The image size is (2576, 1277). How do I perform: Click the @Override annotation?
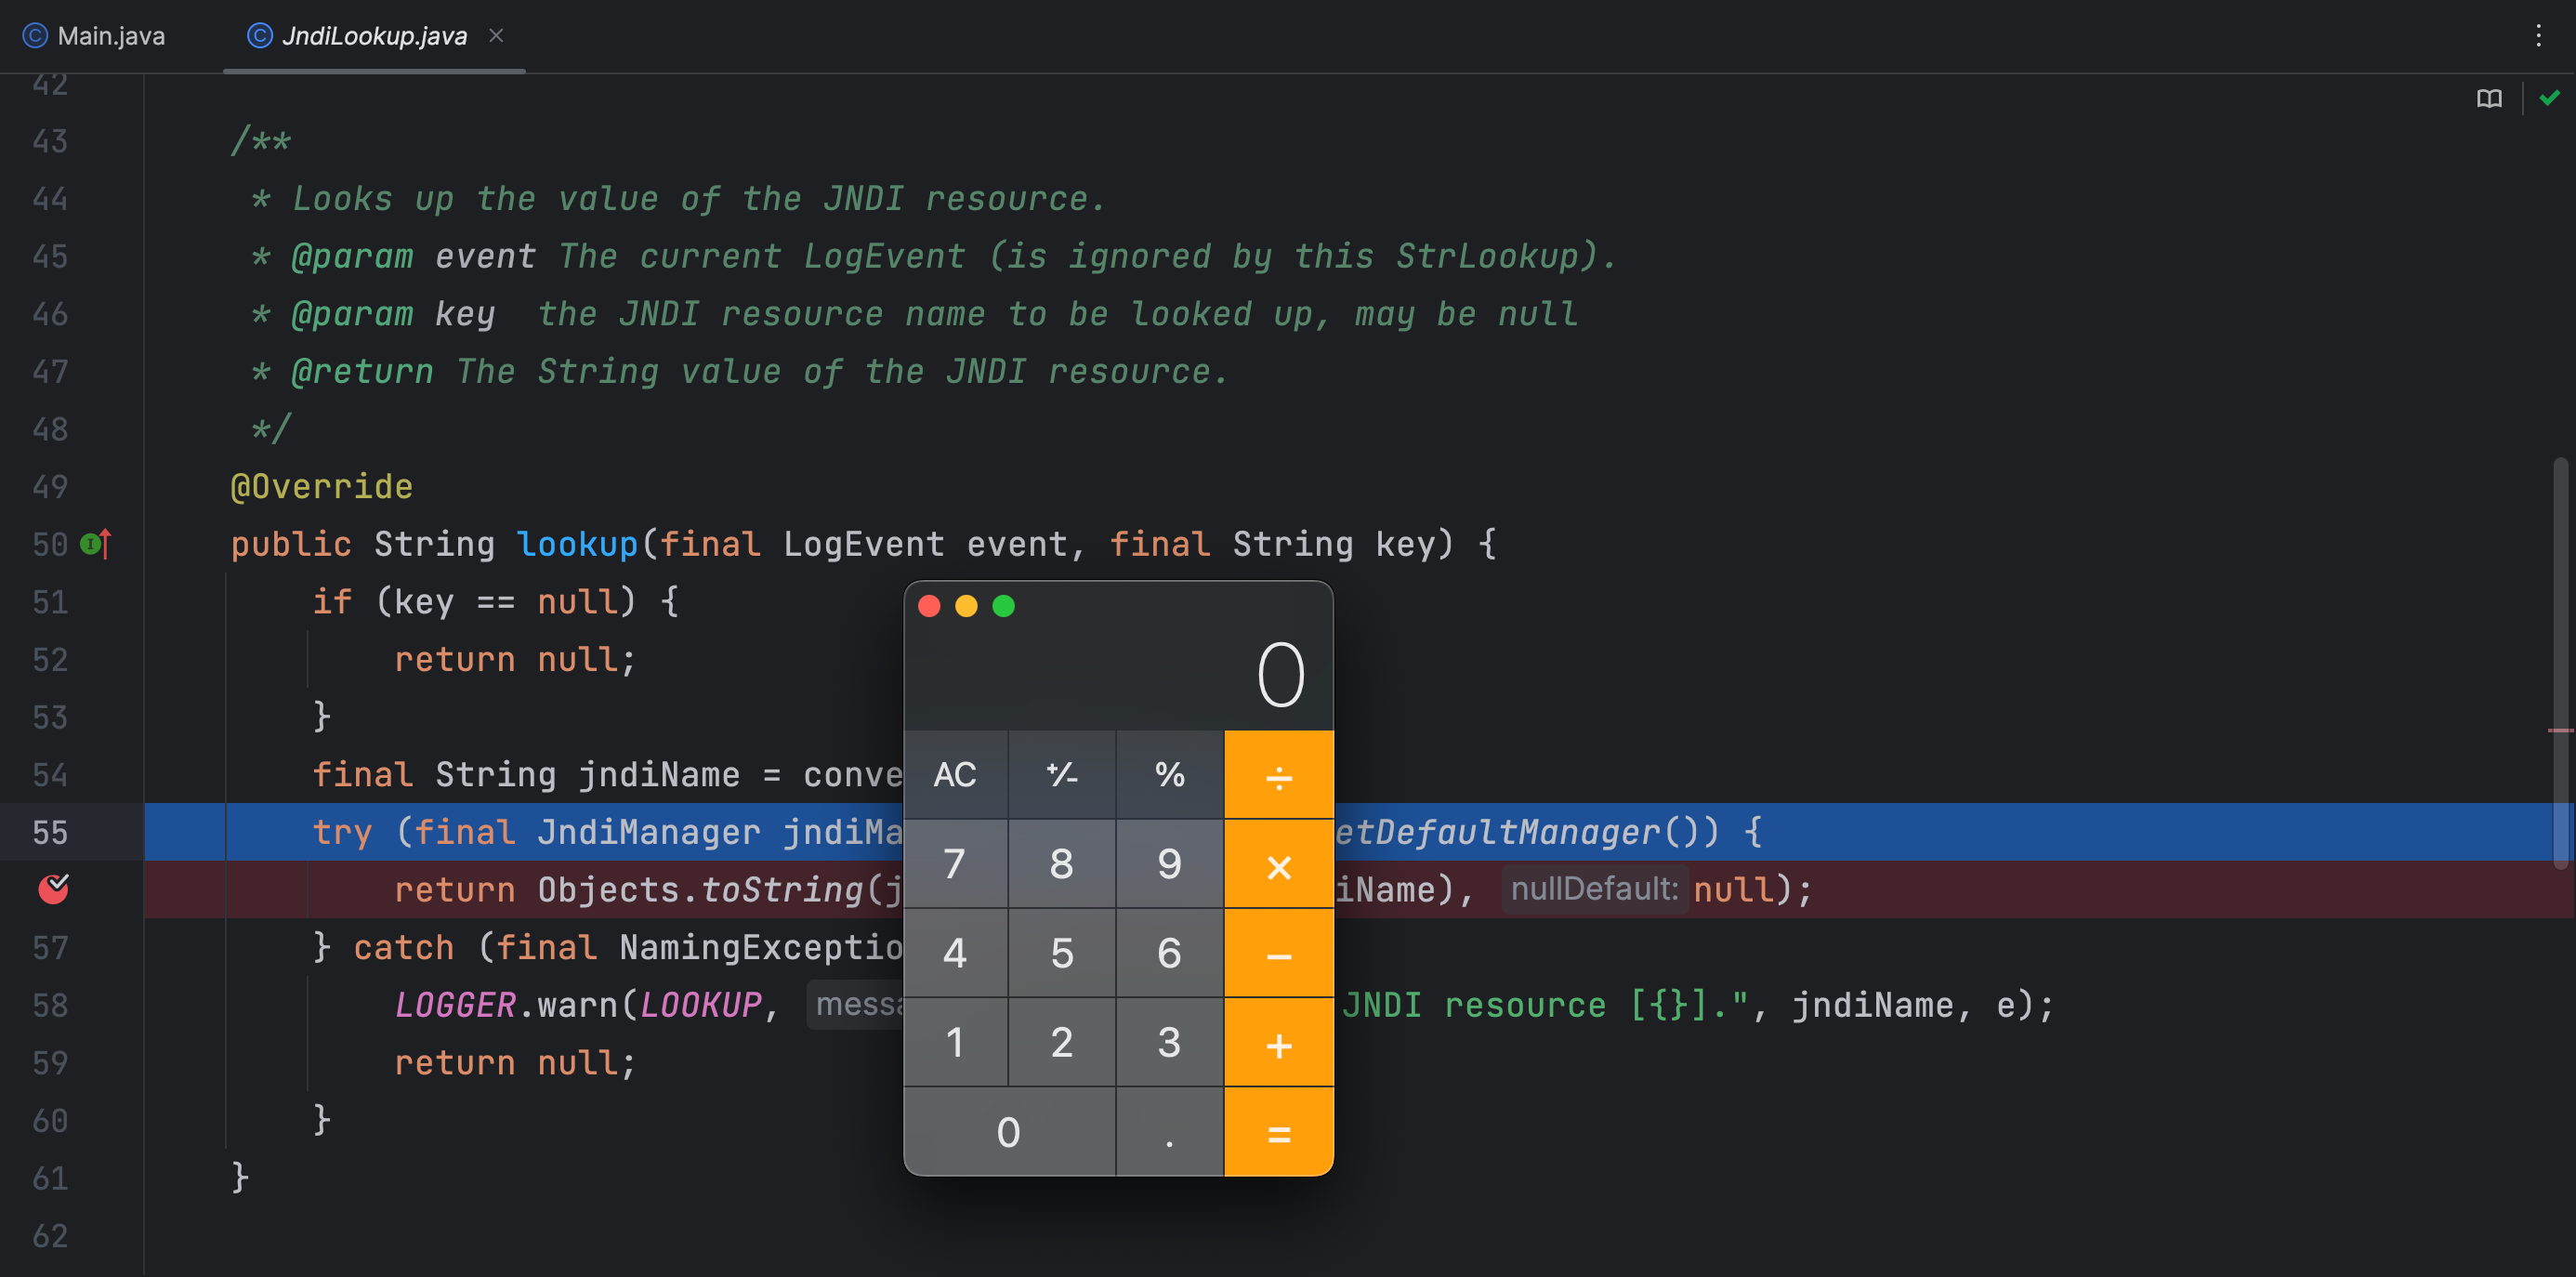[x=321, y=486]
